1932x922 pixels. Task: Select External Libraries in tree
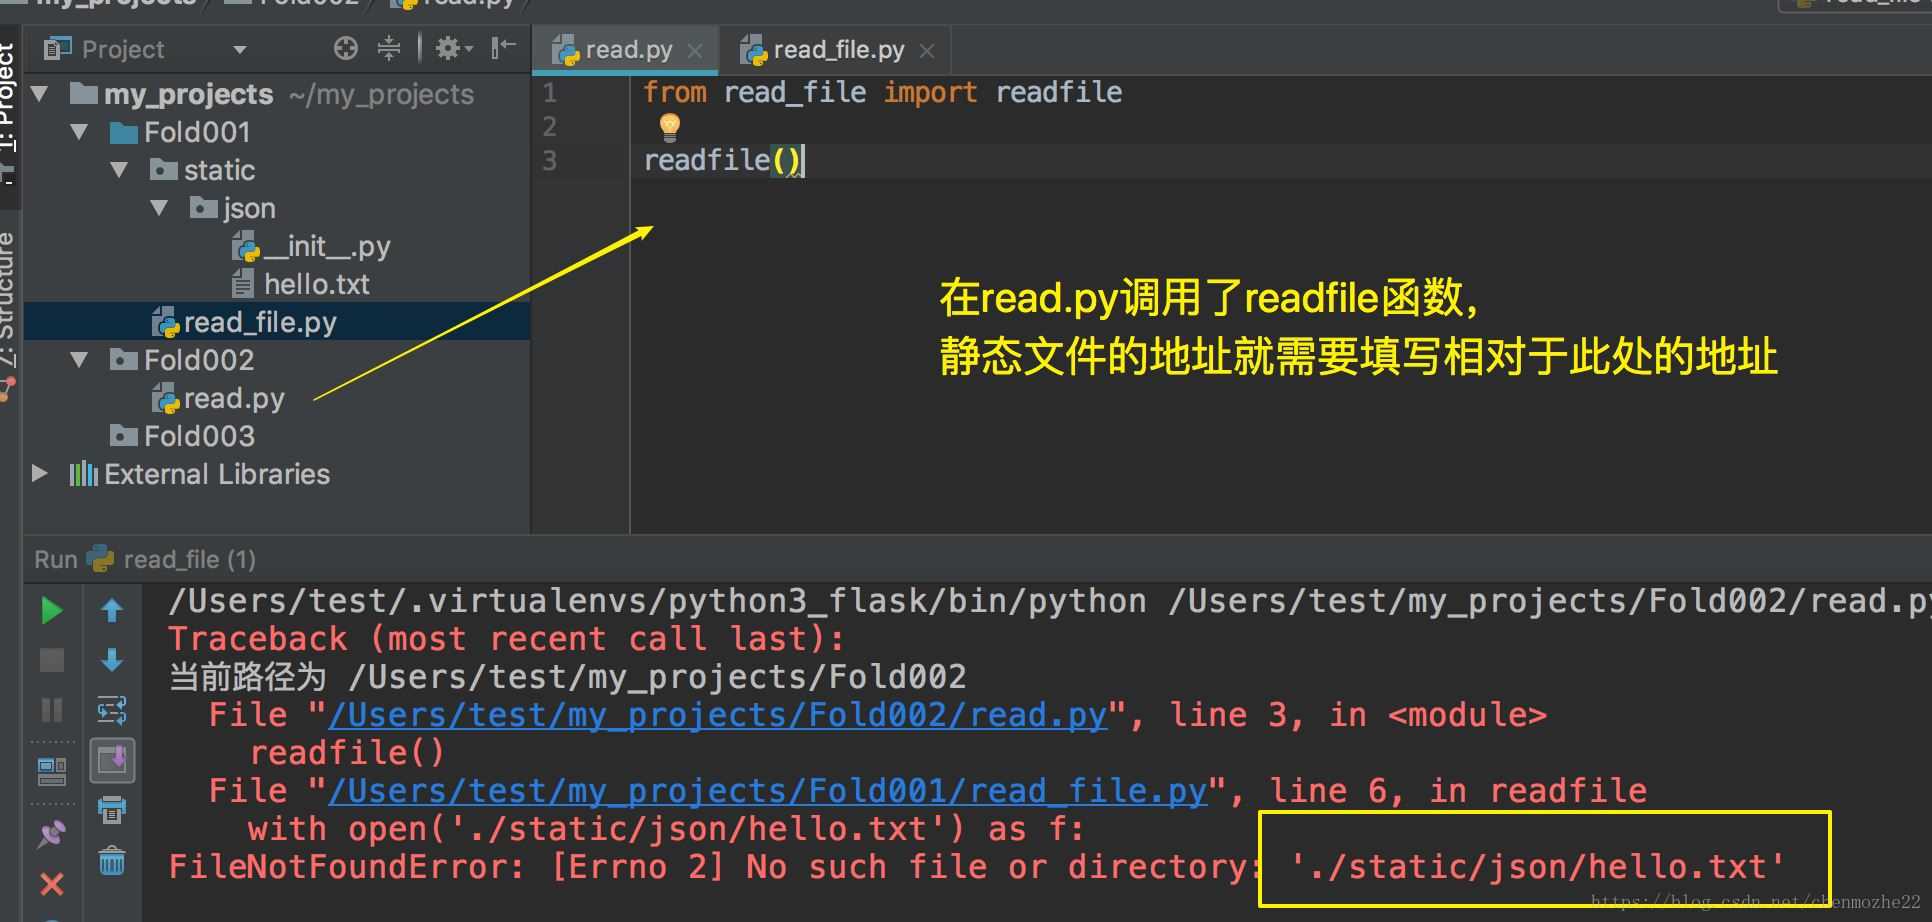[x=200, y=474]
